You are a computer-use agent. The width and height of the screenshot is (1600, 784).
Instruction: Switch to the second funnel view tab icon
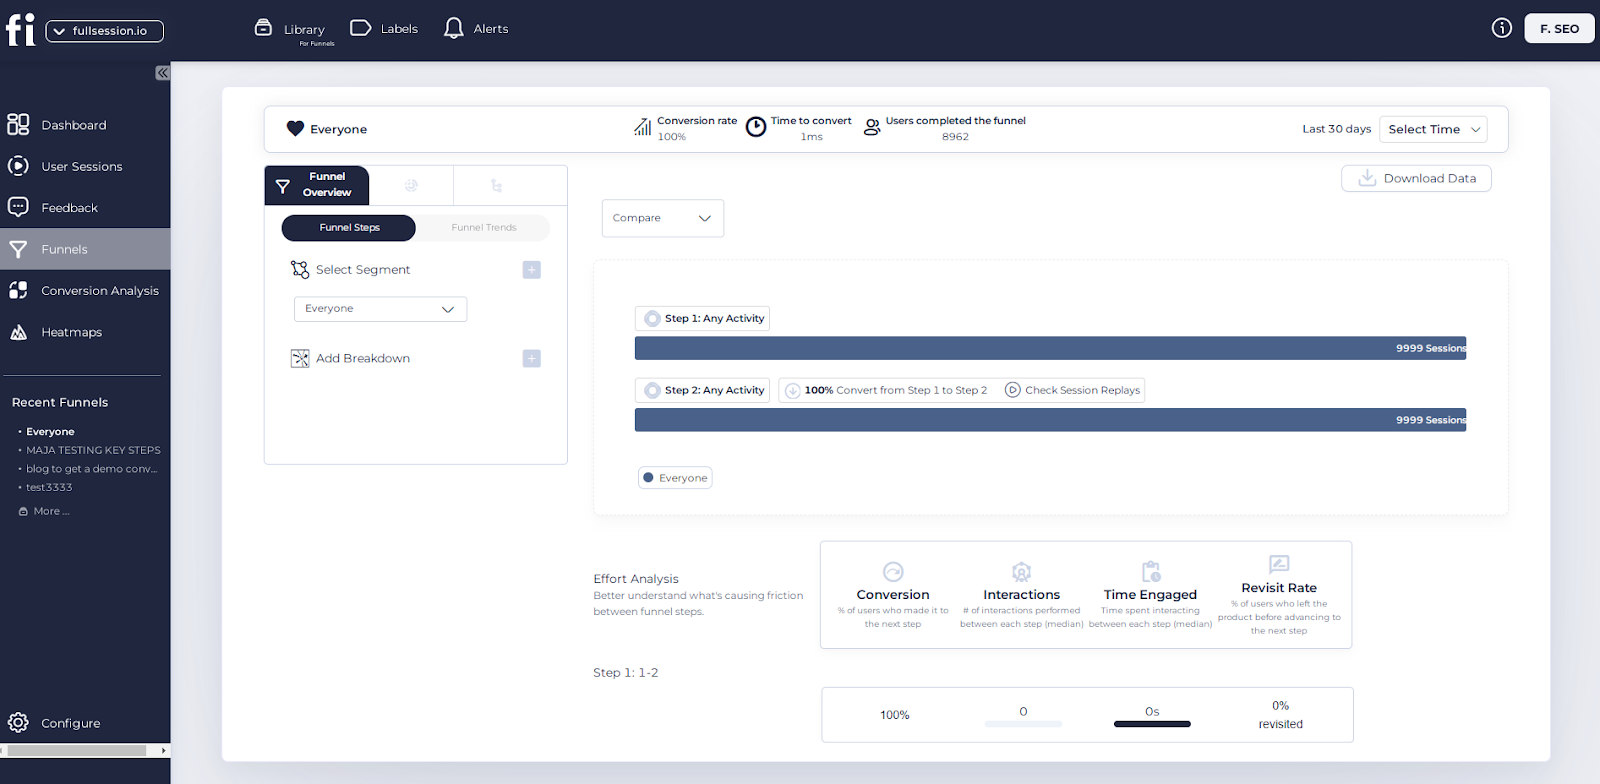tap(411, 185)
